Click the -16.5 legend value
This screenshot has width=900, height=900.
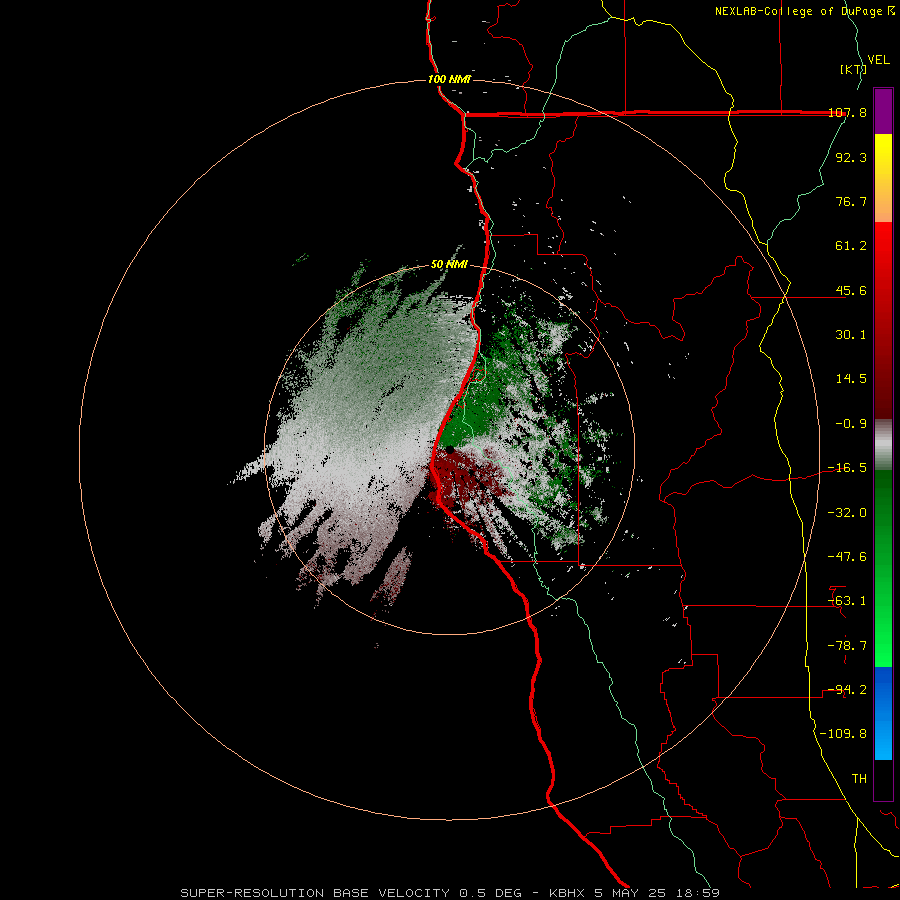(847, 468)
